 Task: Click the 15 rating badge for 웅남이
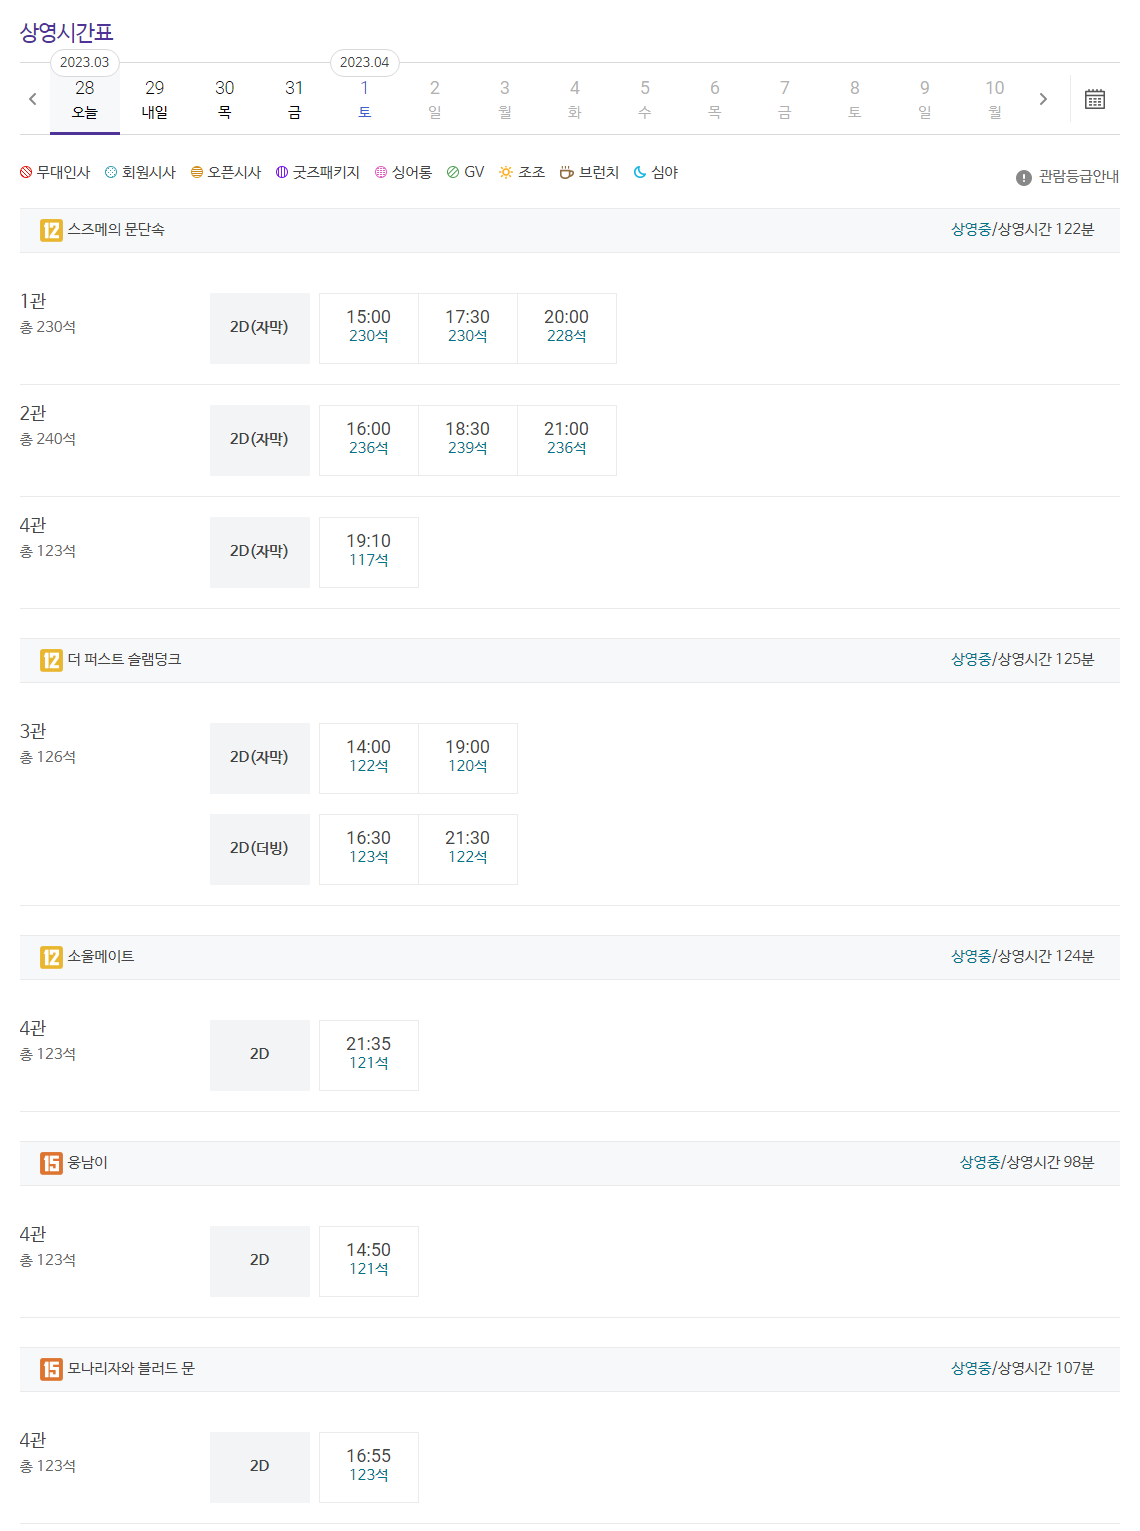51,1163
